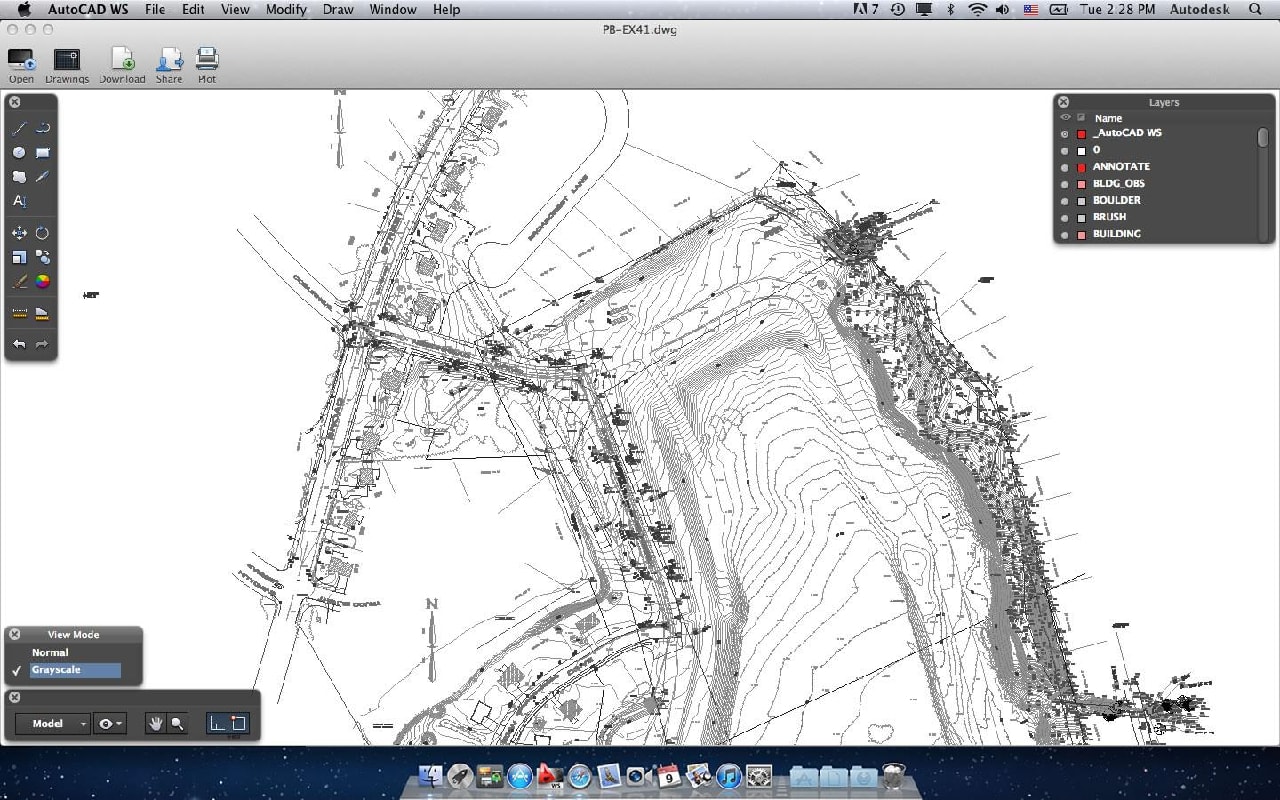Click the _AutoCAD WS red color swatch
Screen dimensions: 1280x800
(x=1083, y=132)
